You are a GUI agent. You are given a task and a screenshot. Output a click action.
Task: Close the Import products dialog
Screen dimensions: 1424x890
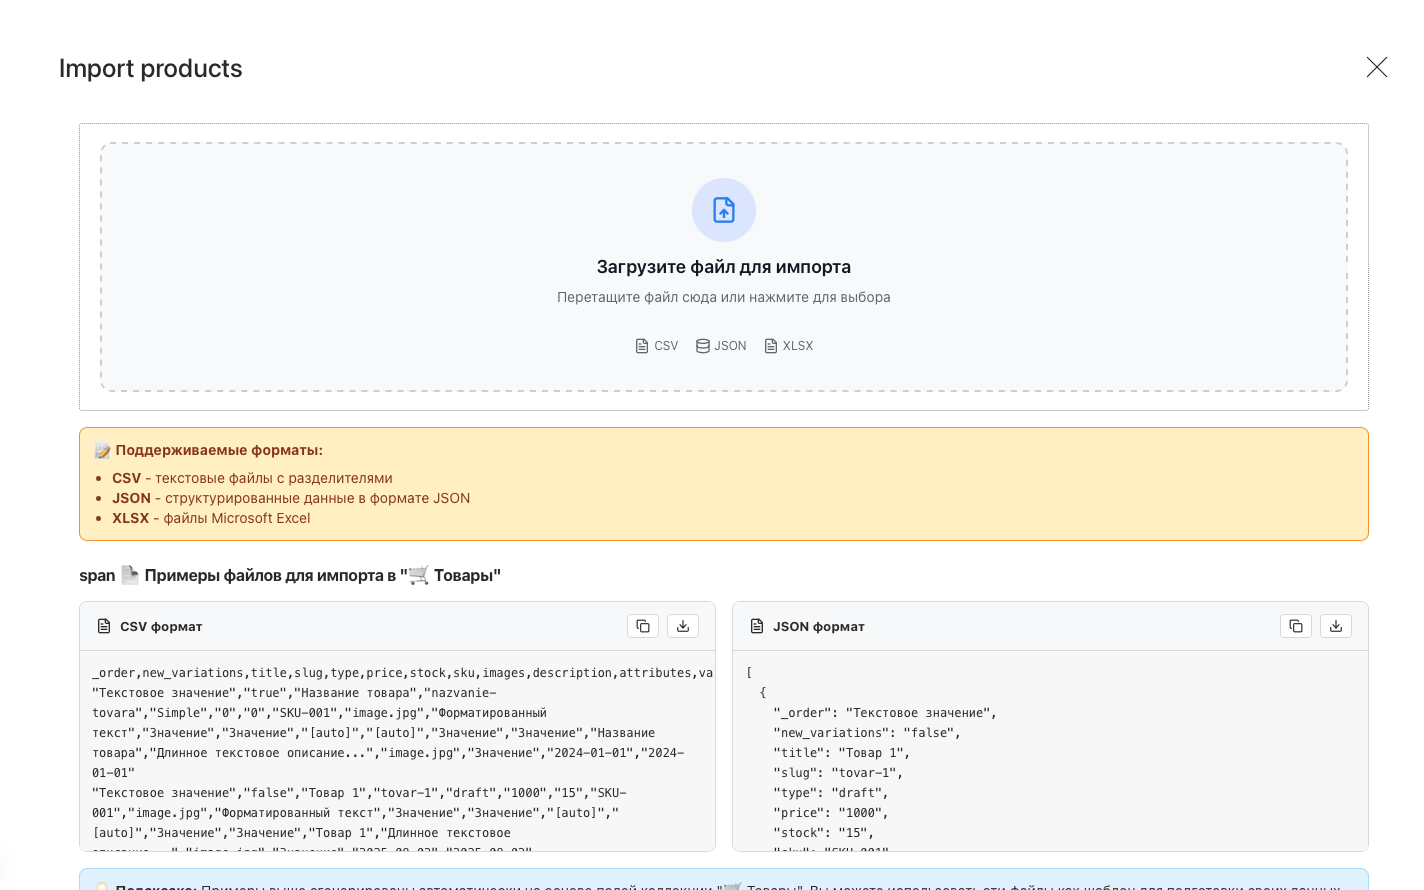pos(1377,67)
